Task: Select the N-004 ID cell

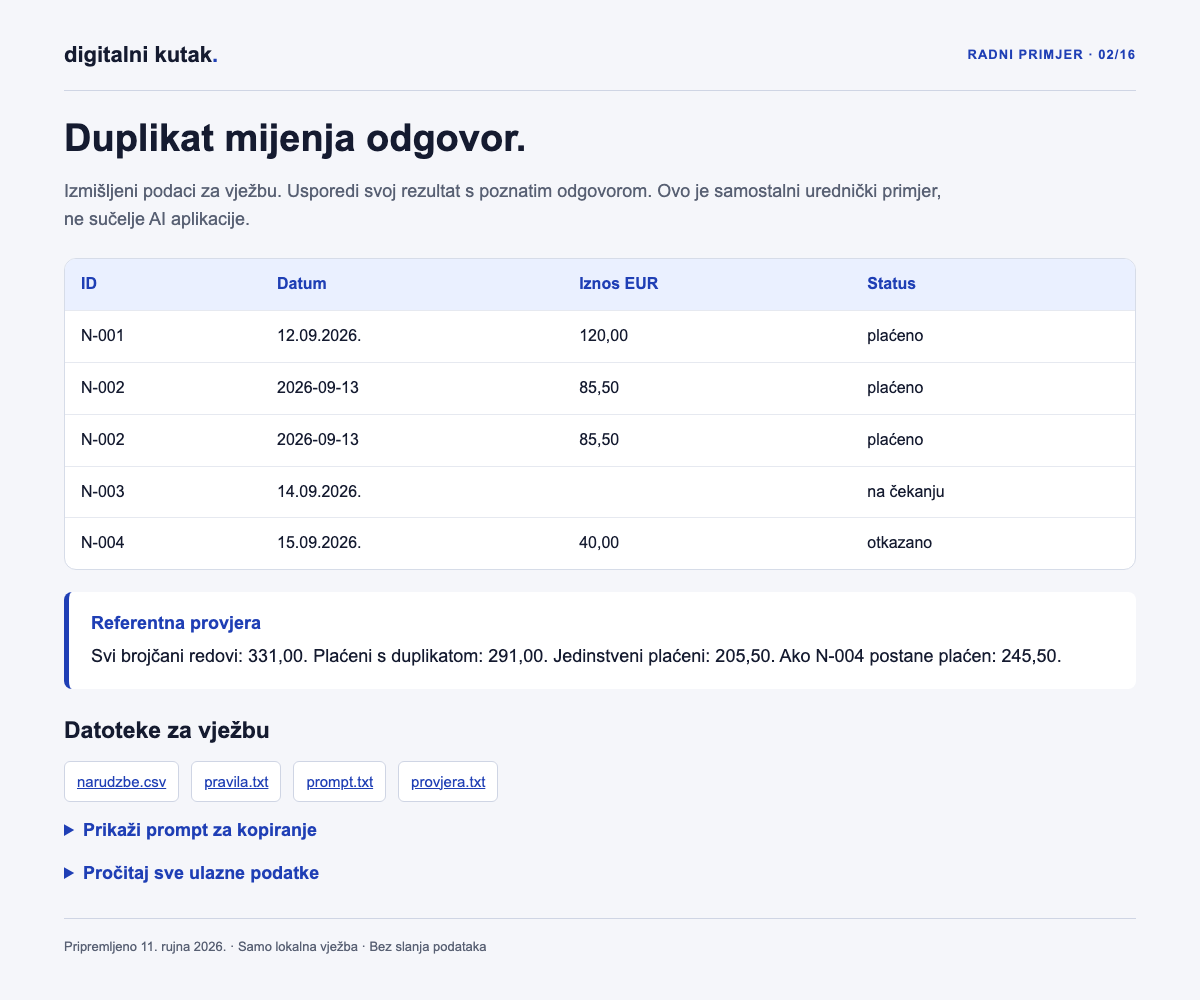Action: tap(163, 543)
